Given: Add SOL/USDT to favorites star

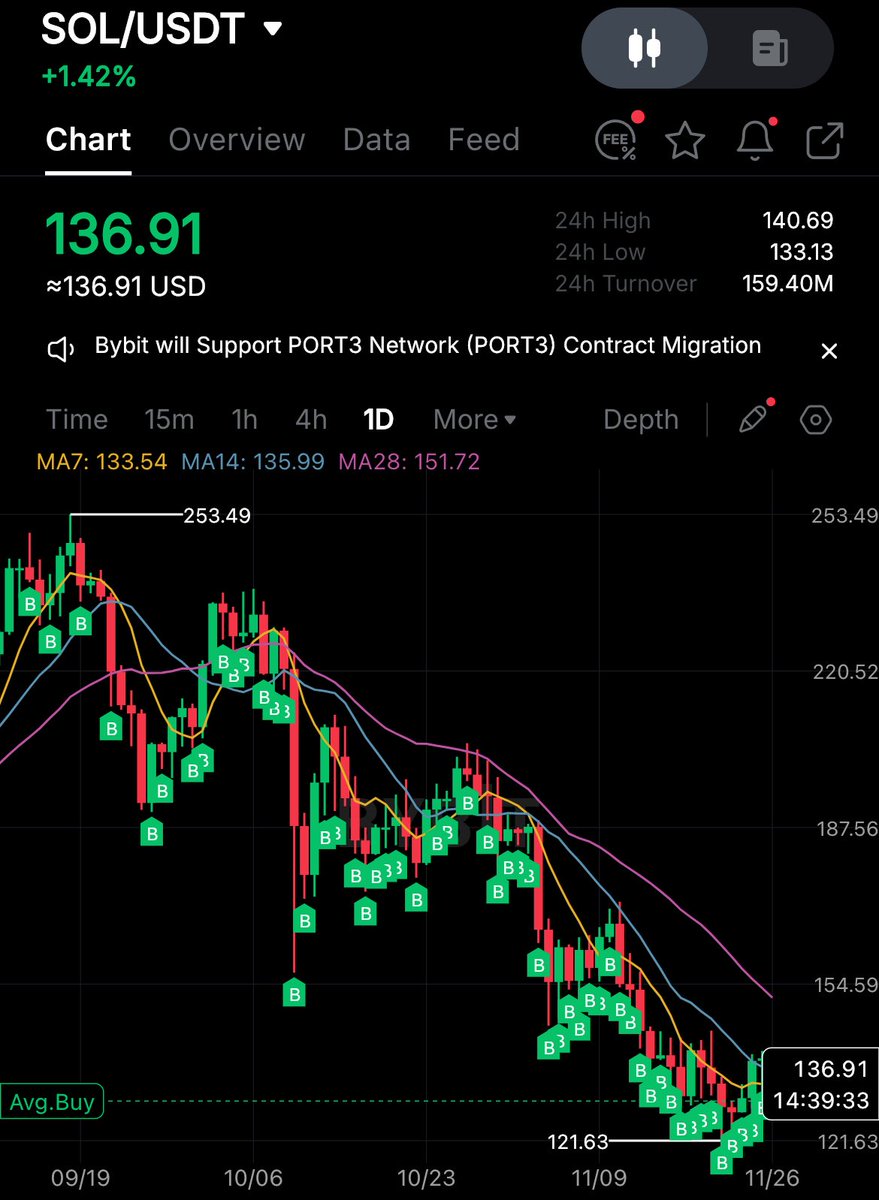Looking at the screenshot, I should [x=685, y=140].
